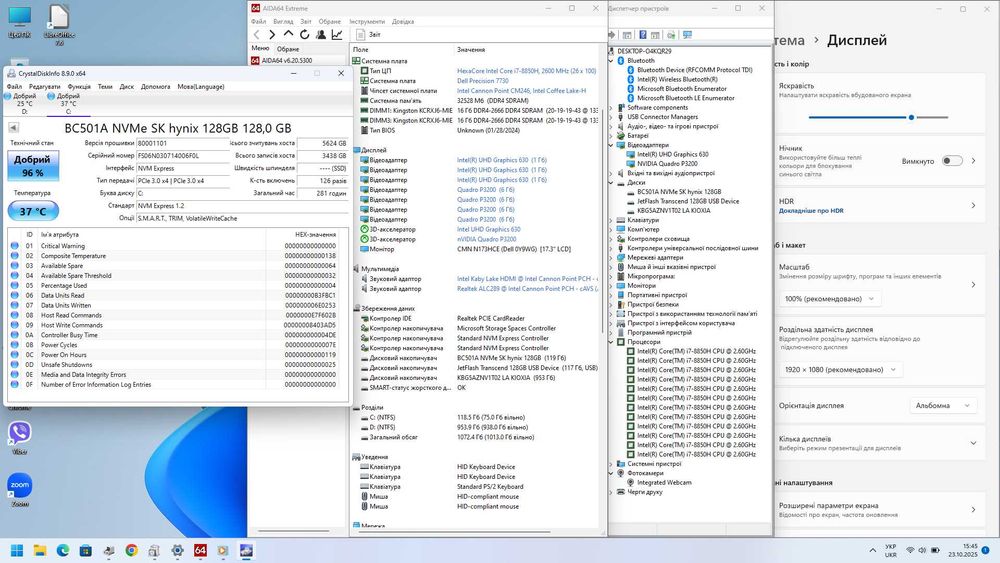This screenshot has height=563, width=1000.
Task: Collapse the Bluetooth node in Device Manager
Action: [x=612, y=61]
